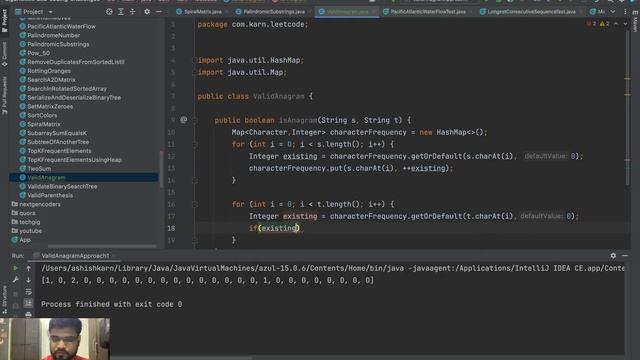Switch to LongestConsecutiveSequenceTest.java tab
Screen dimensions: 640x360
pyautogui.click(x=529, y=12)
